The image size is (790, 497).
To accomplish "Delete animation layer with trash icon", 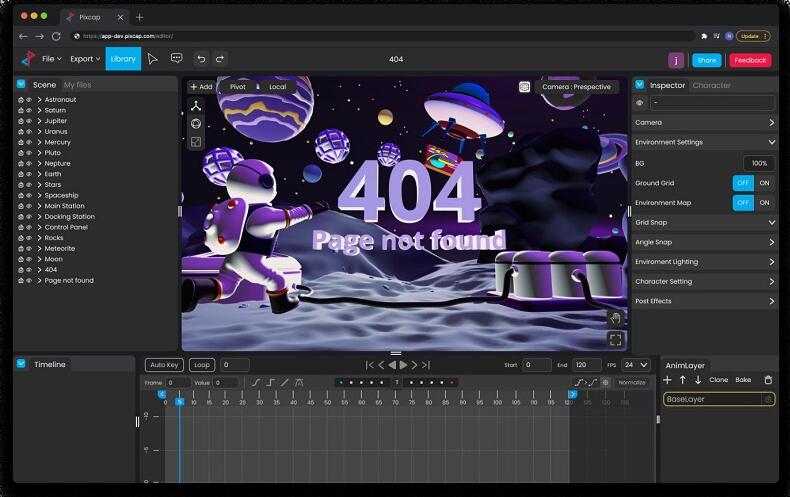I will pos(767,380).
